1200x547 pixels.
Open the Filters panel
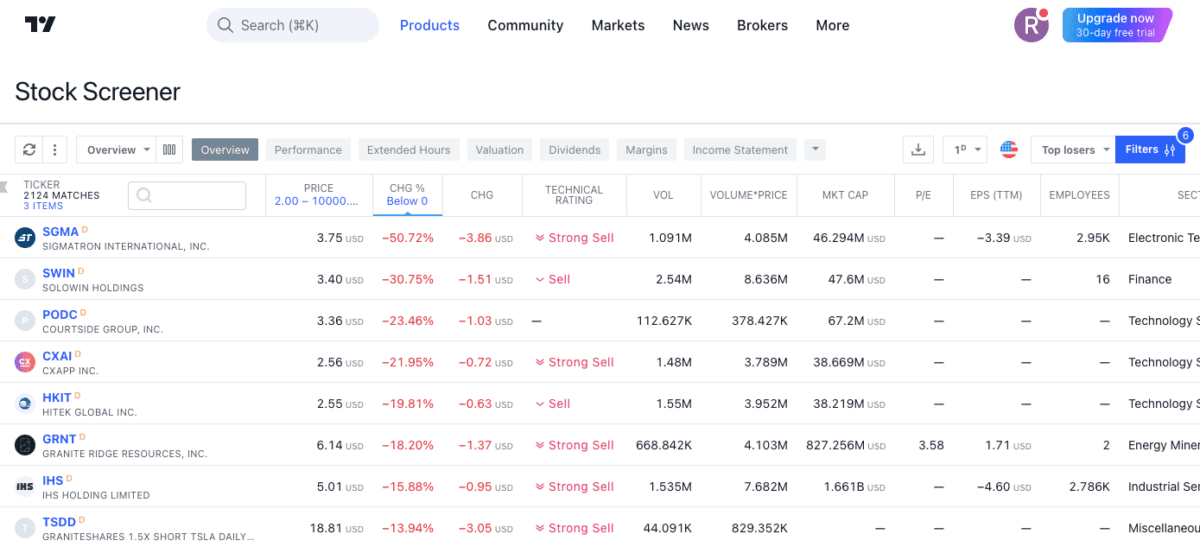point(1150,150)
